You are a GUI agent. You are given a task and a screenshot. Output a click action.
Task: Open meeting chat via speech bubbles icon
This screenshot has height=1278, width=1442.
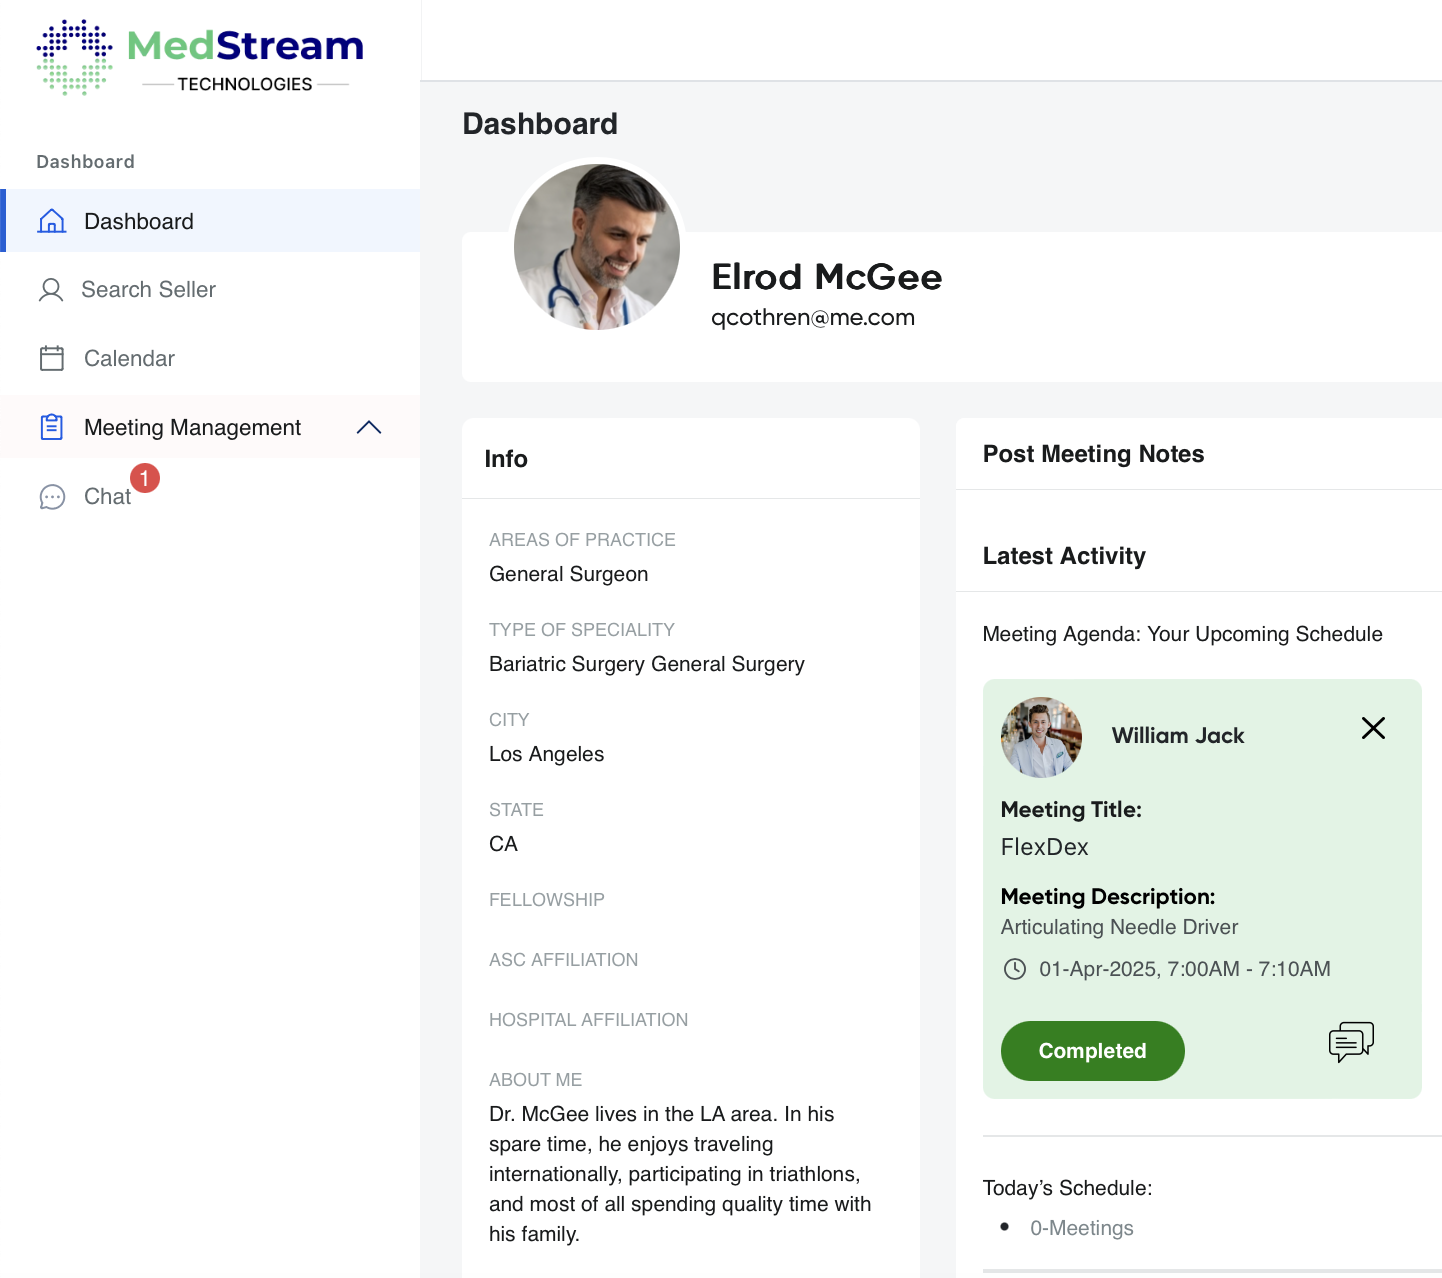click(1351, 1042)
